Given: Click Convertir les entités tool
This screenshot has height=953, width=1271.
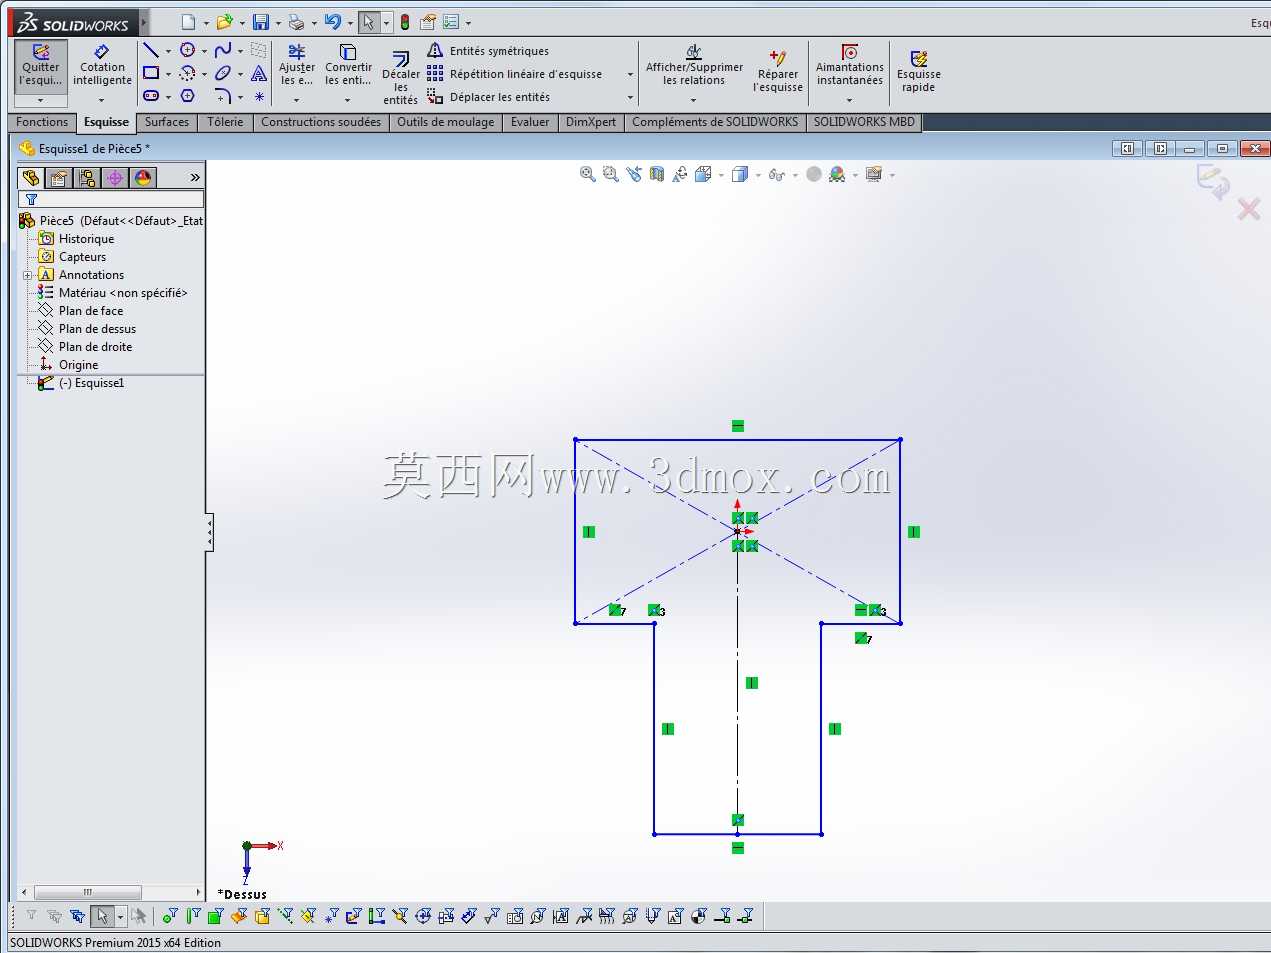Looking at the screenshot, I should [x=348, y=65].
